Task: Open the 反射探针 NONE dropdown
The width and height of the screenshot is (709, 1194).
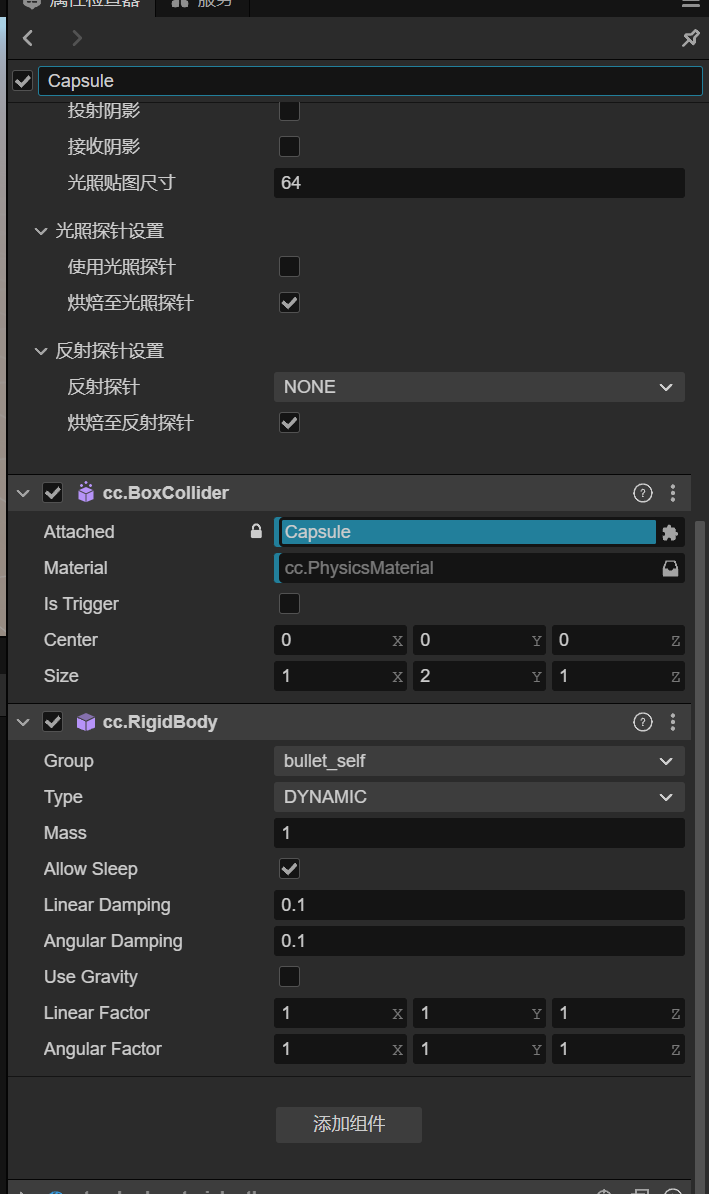Action: (479, 387)
